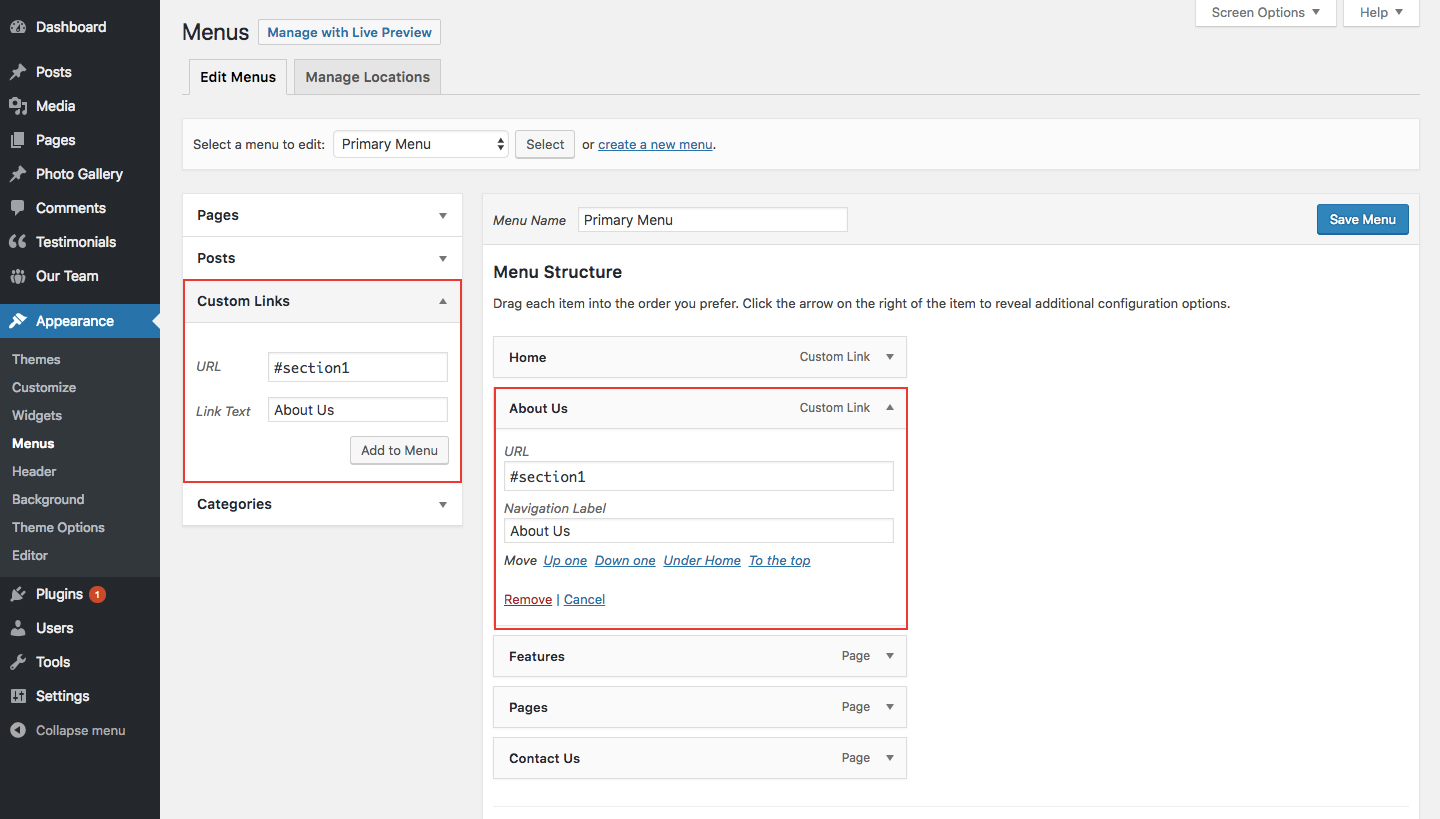
Task: Move About Us Up one
Action: [x=565, y=561]
